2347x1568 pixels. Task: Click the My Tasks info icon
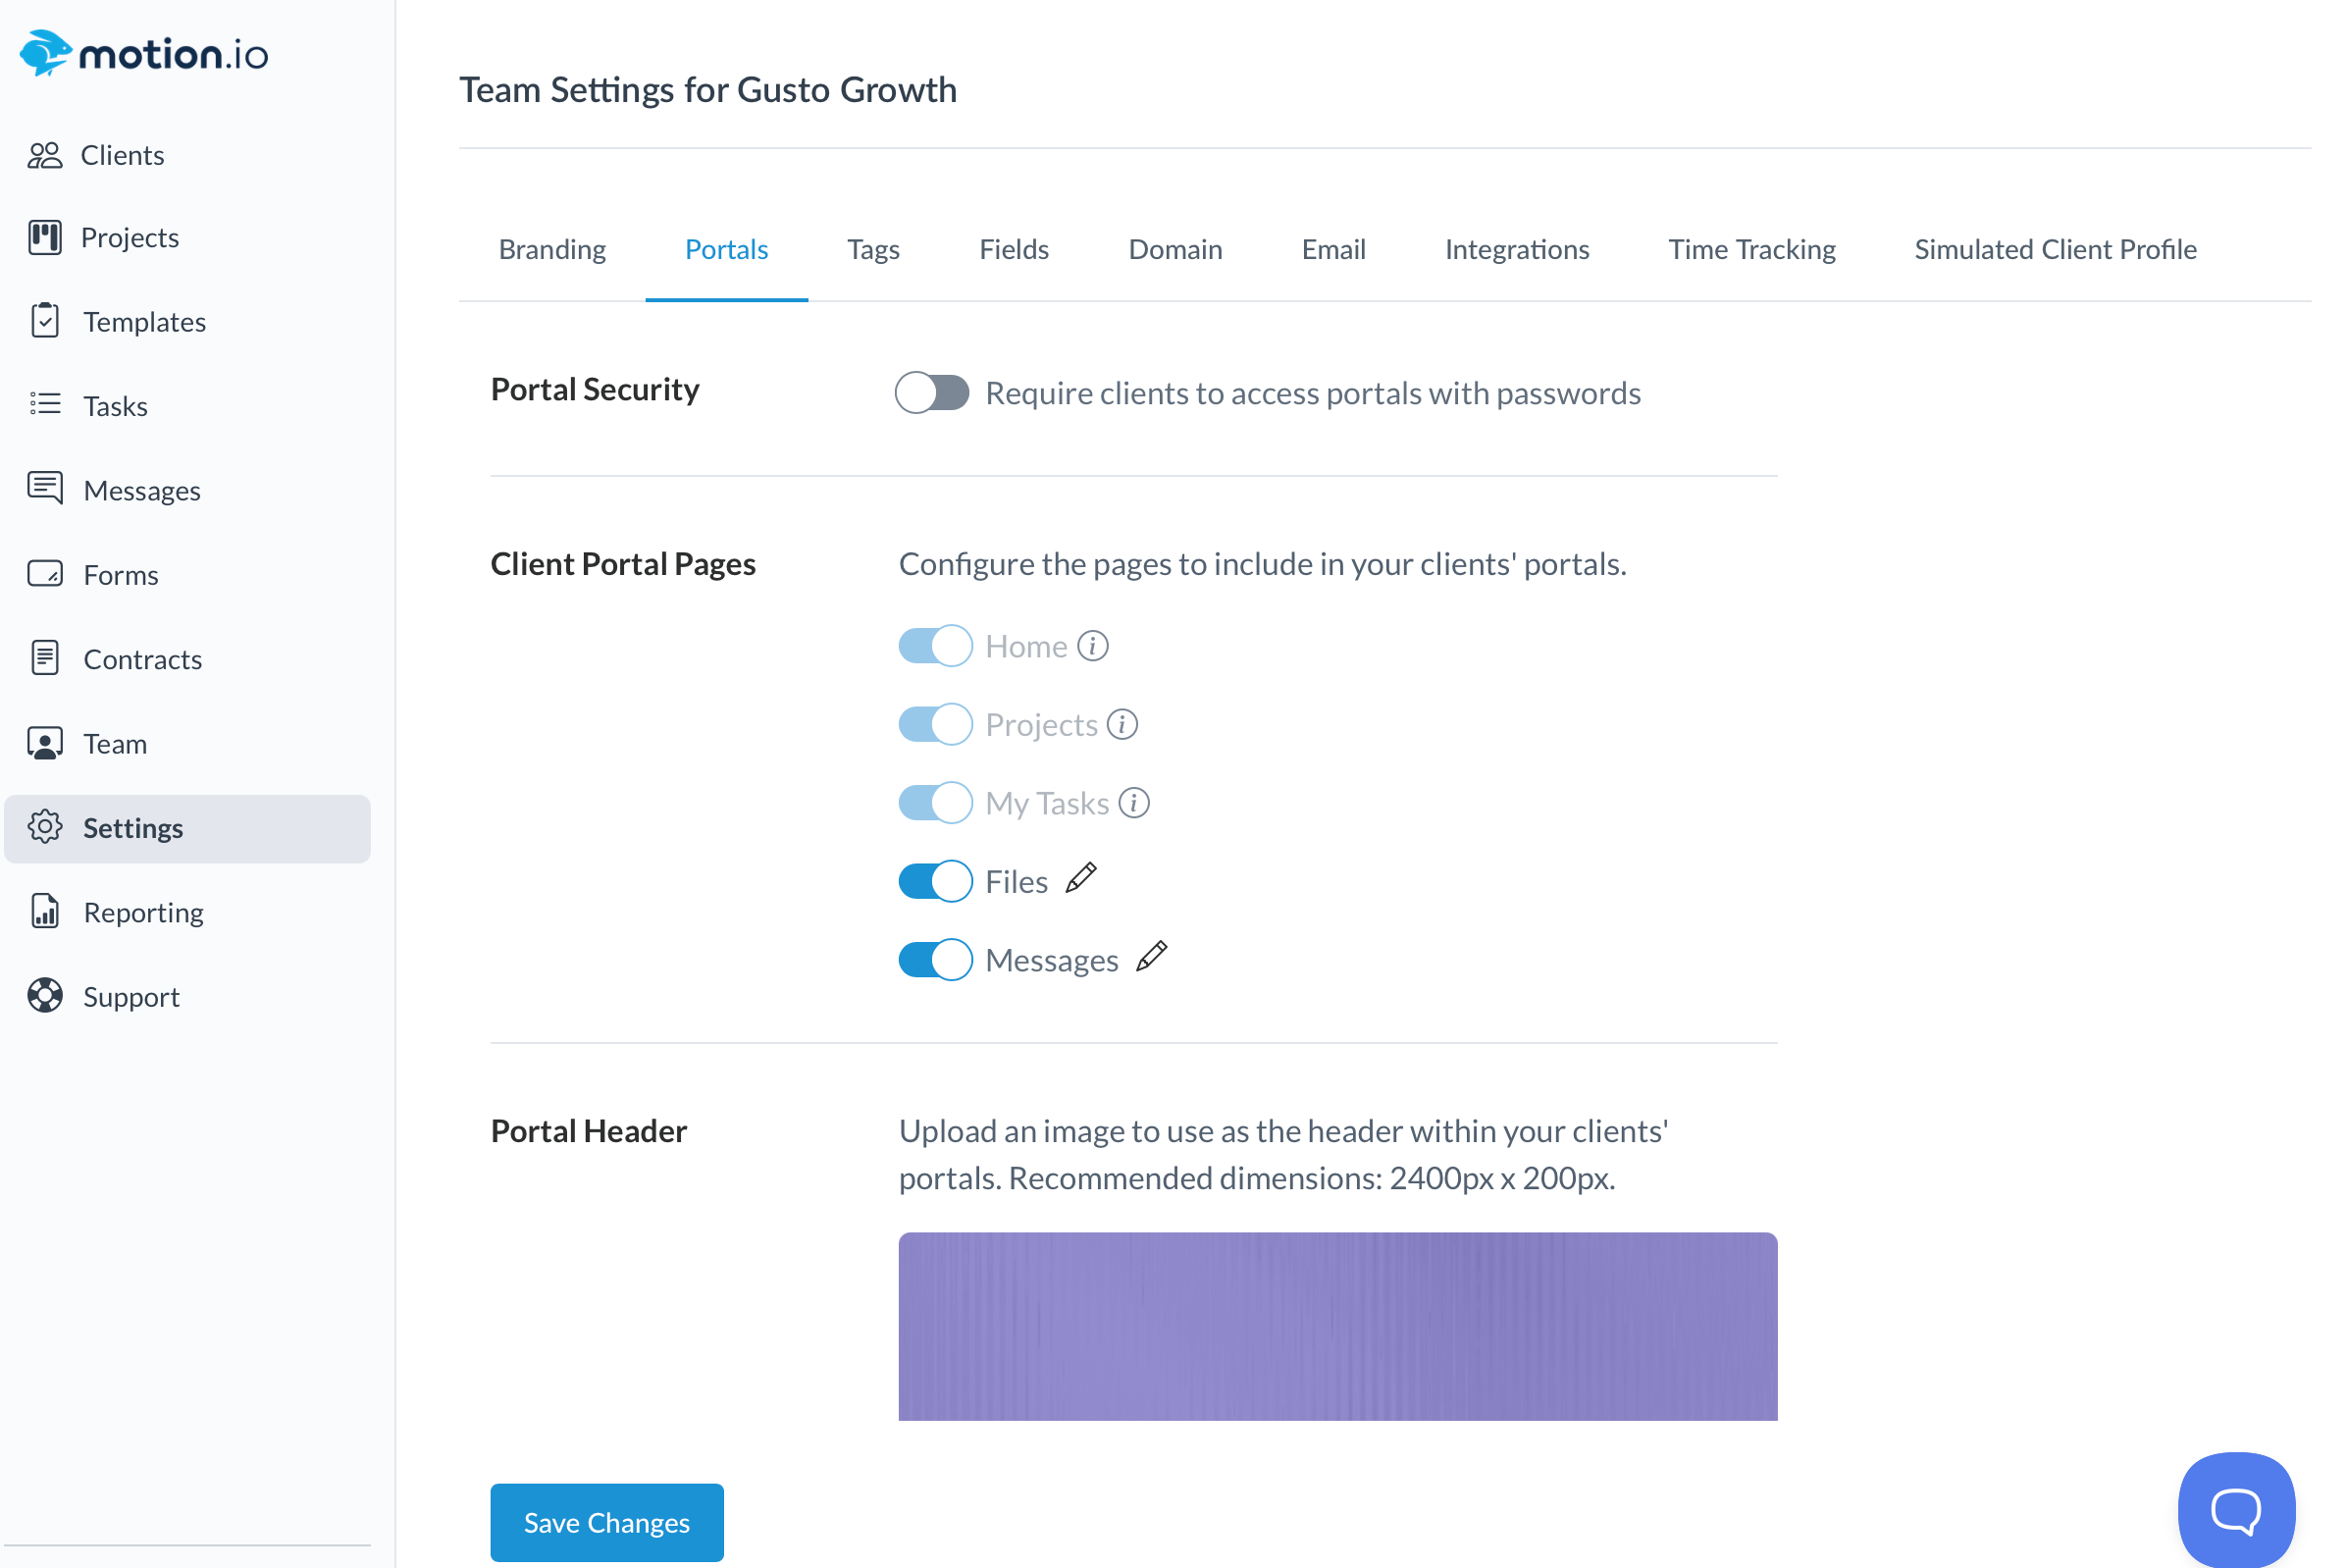click(1133, 802)
